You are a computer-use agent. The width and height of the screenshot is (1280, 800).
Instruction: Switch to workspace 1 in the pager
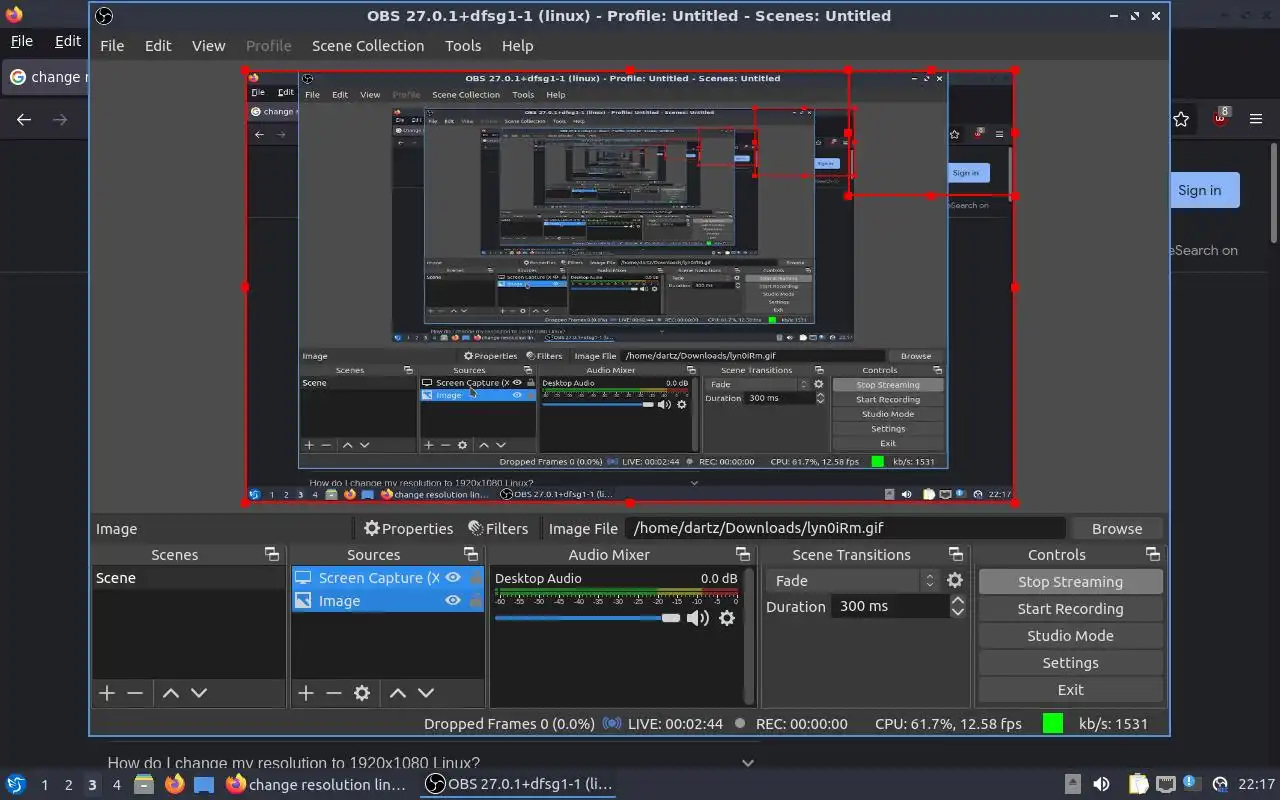coord(44,784)
